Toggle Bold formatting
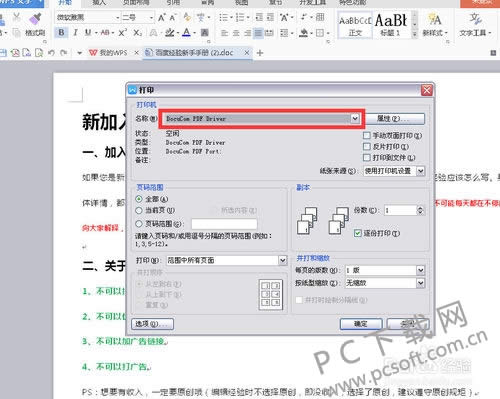500x399 pixels. (x=61, y=33)
